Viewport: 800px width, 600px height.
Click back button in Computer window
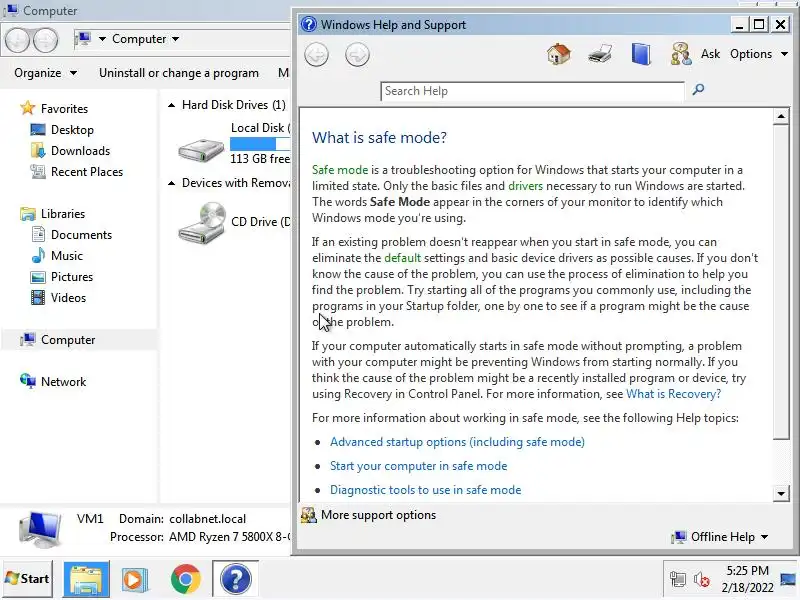17,39
